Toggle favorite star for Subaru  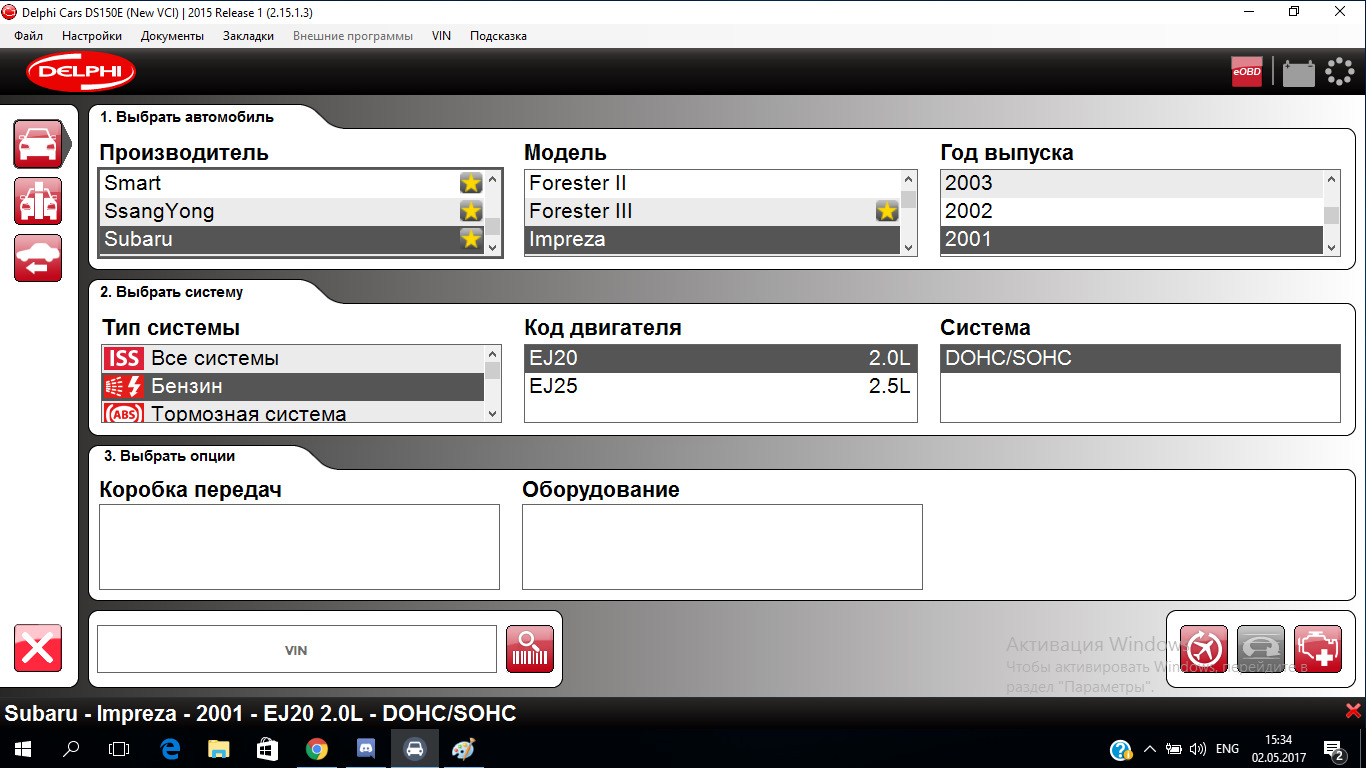click(x=471, y=239)
